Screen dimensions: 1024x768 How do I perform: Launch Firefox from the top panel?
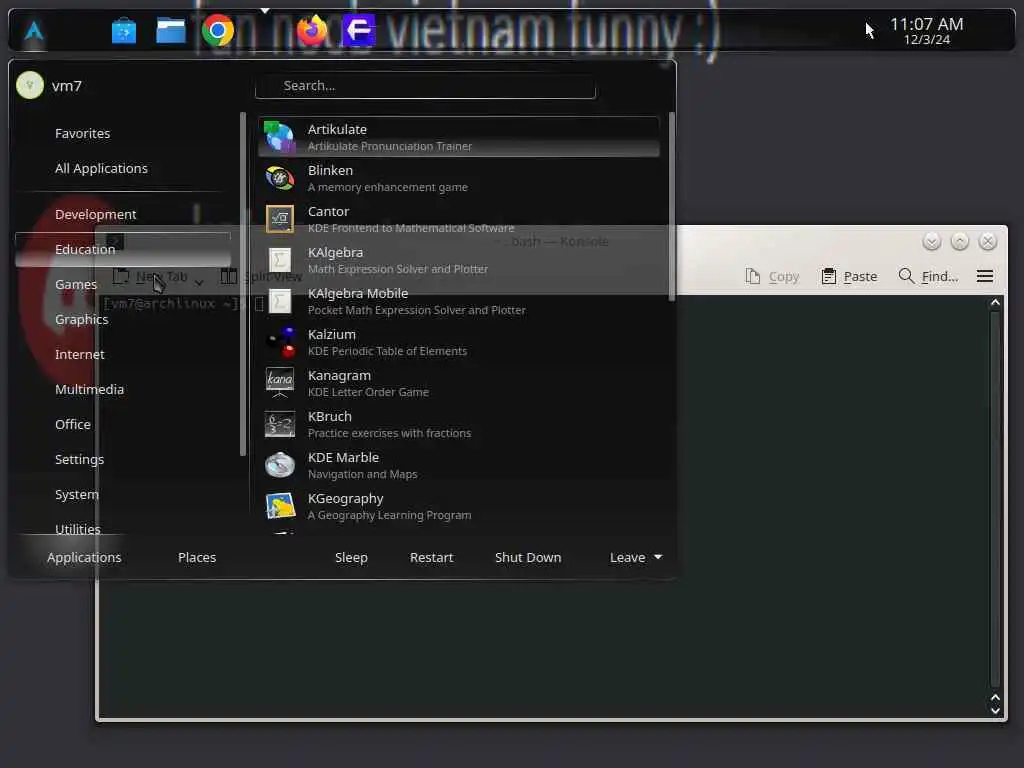(x=312, y=30)
